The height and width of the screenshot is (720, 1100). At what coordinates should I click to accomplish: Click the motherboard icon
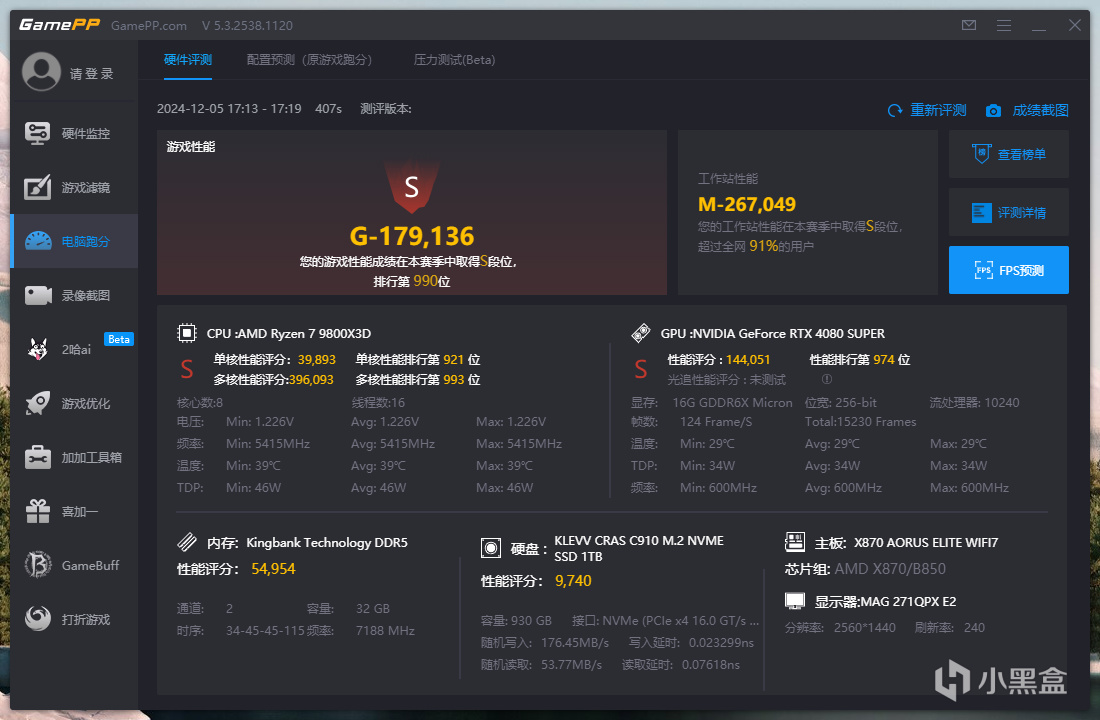click(x=795, y=542)
